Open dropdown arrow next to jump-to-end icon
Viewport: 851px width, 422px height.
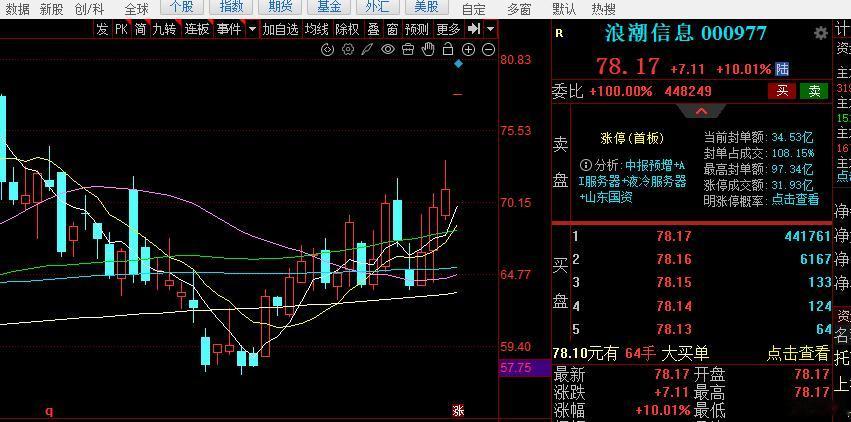pos(491,29)
